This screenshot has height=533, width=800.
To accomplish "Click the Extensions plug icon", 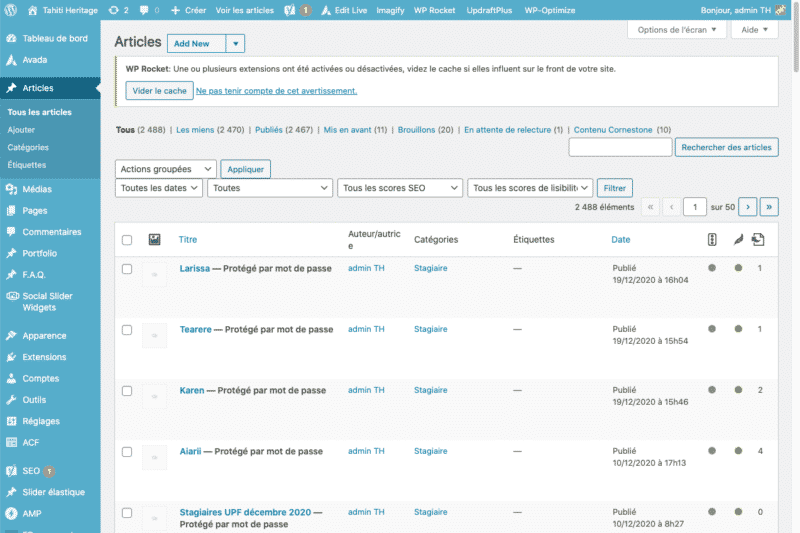I will tap(11, 357).
